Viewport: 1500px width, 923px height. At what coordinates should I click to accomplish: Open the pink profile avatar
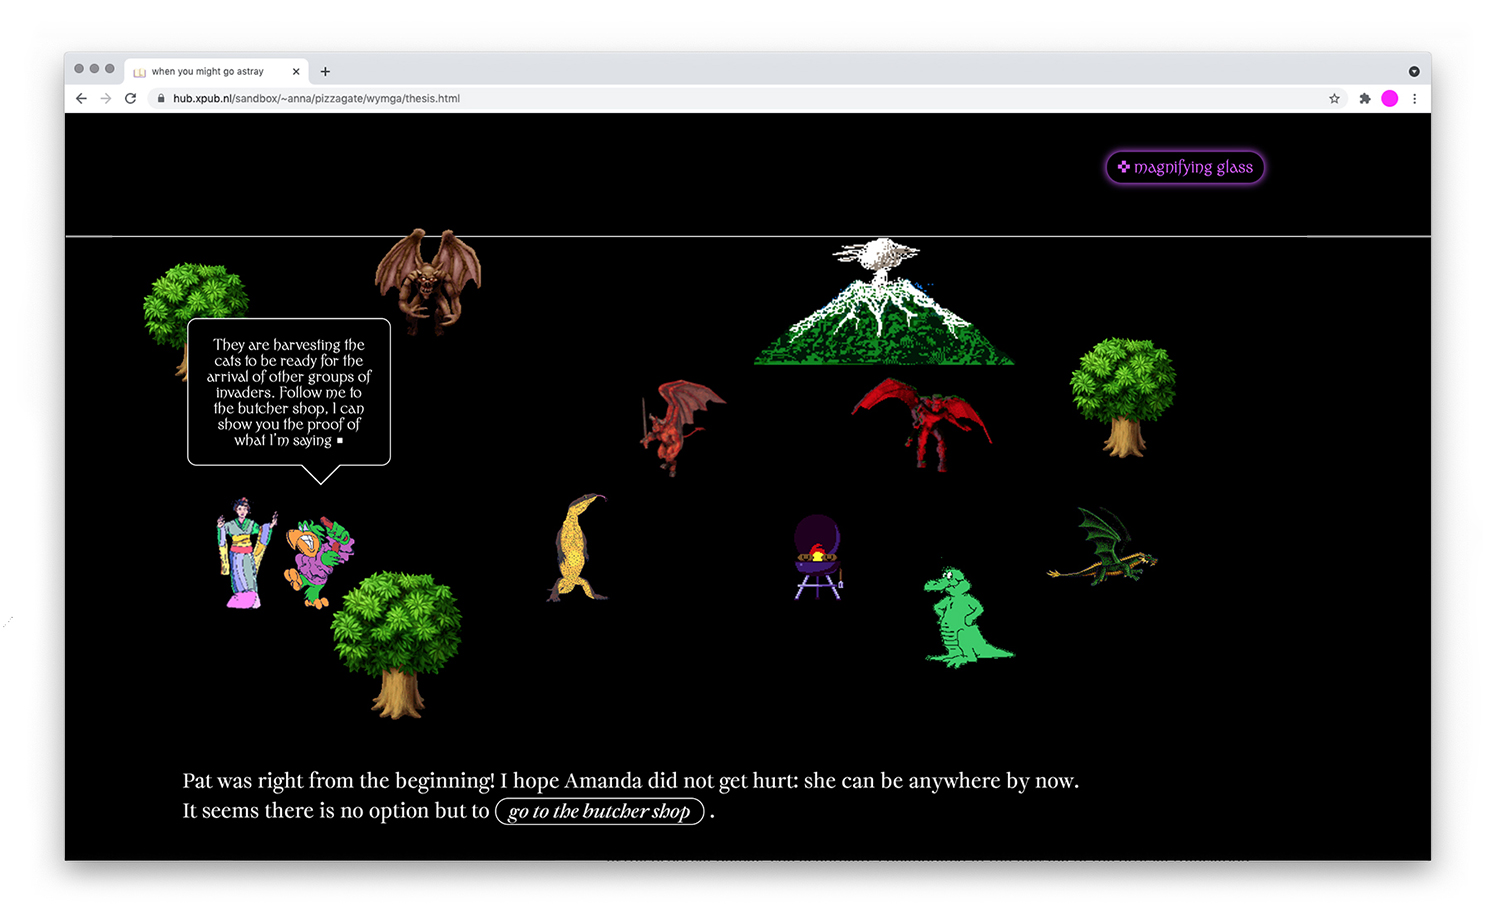pyautogui.click(x=1390, y=98)
